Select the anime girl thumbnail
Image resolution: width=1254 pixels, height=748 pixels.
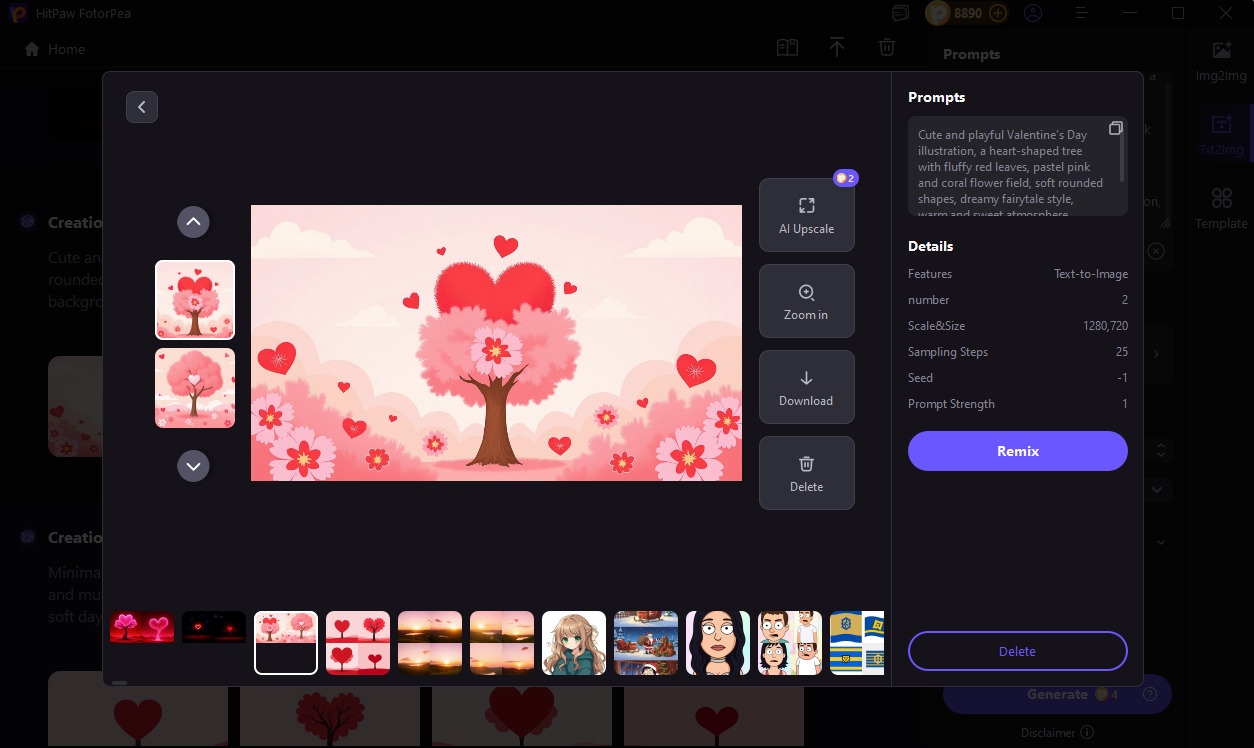tap(573, 642)
